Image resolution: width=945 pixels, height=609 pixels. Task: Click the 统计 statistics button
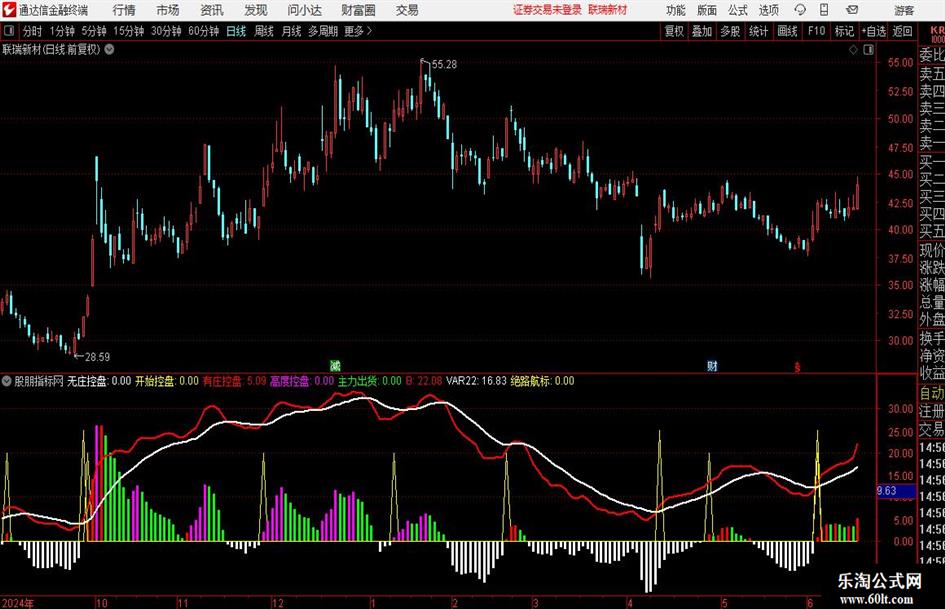pyautogui.click(x=758, y=31)
